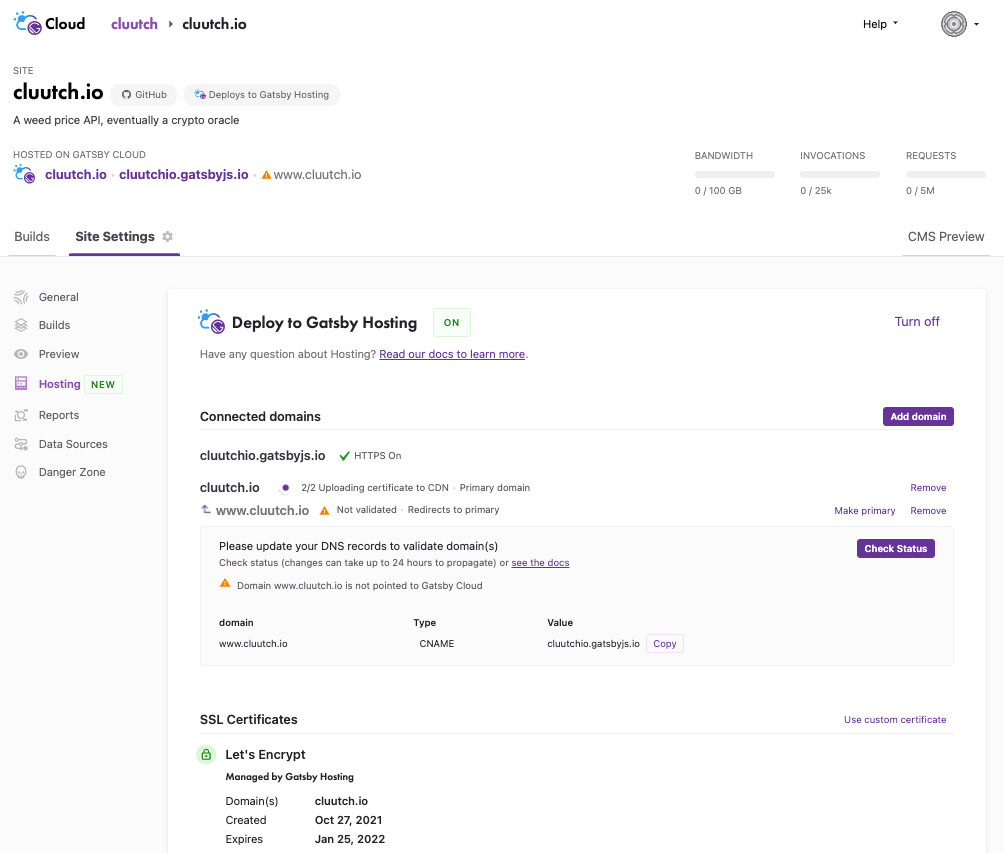The height and width of the screenshot is (853, 1004).
Task: Click the Requests usage bar
Action: 946,174
